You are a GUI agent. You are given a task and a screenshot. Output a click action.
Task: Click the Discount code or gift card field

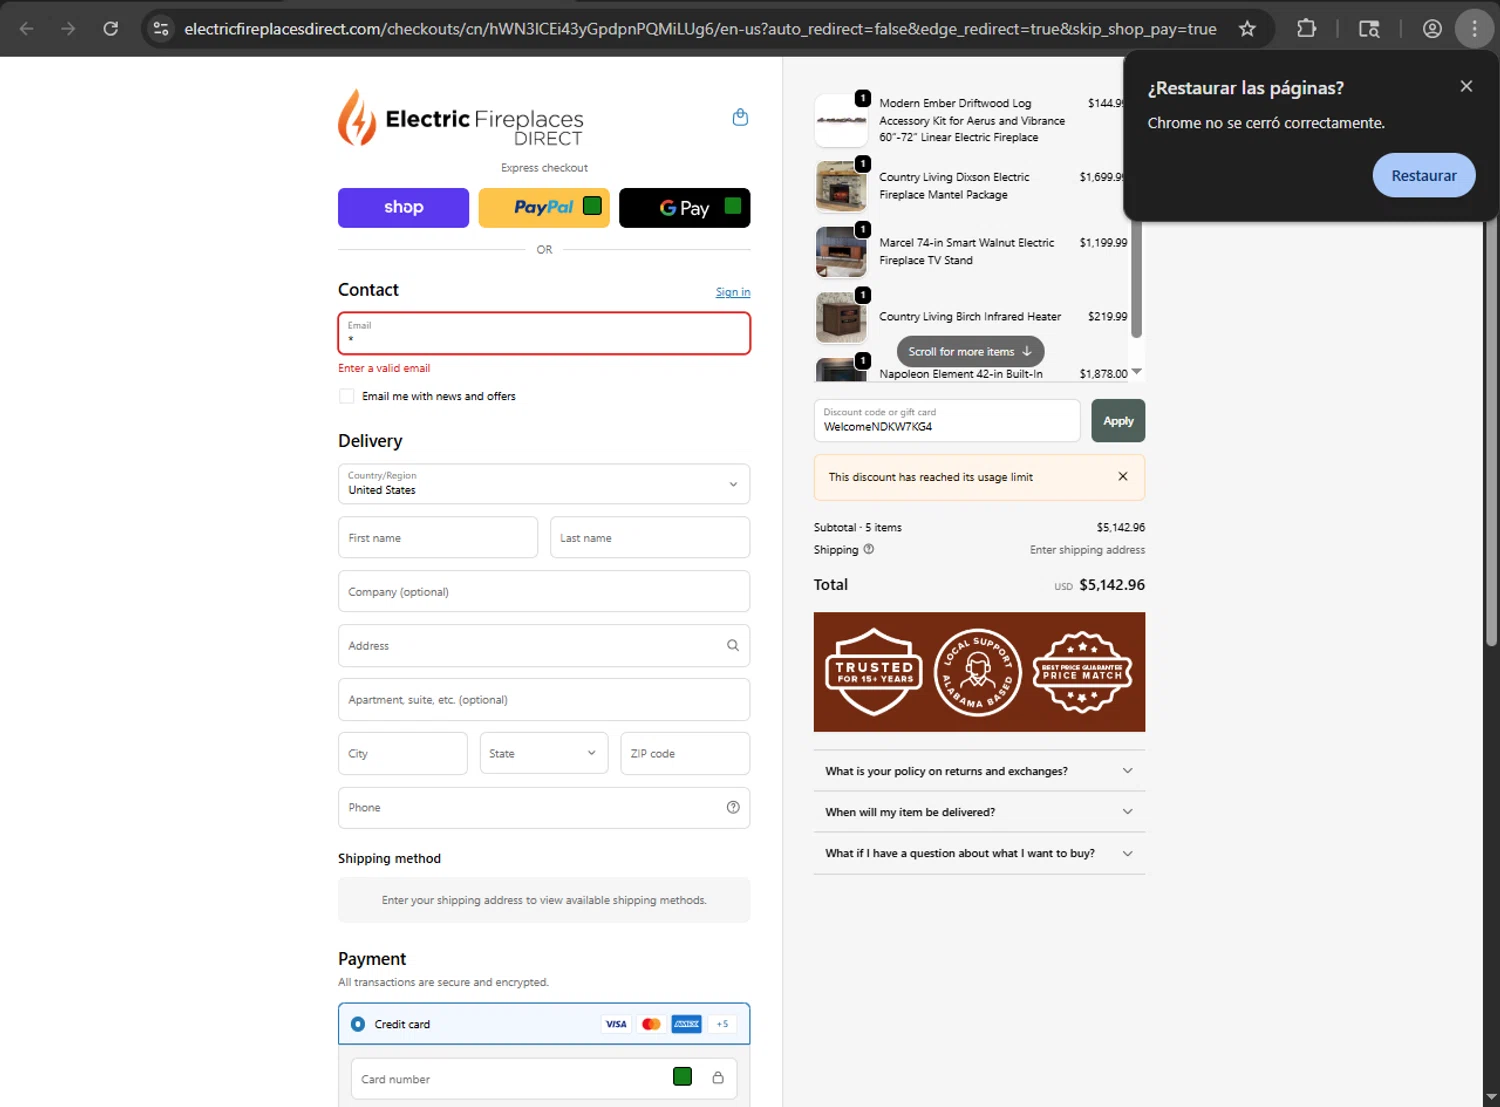pyautogui.click(x=947, y=420)
